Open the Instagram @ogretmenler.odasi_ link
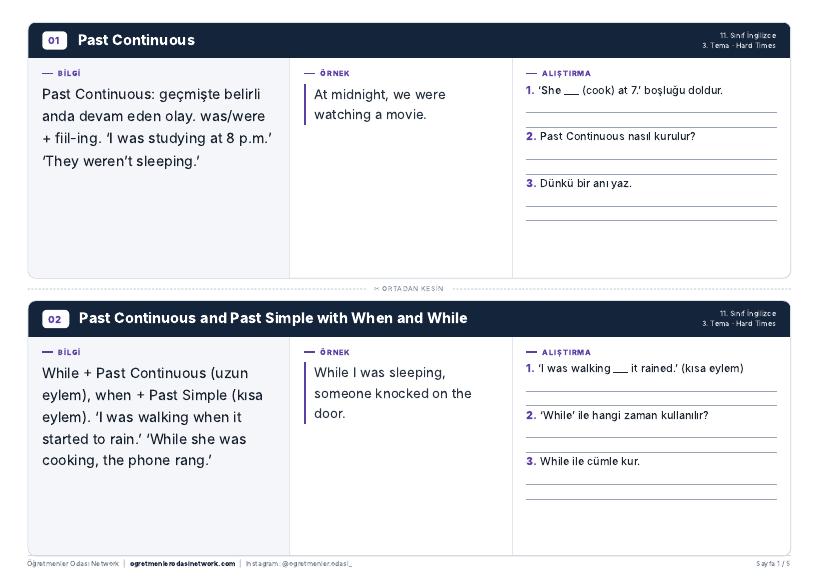 point(299,564)
